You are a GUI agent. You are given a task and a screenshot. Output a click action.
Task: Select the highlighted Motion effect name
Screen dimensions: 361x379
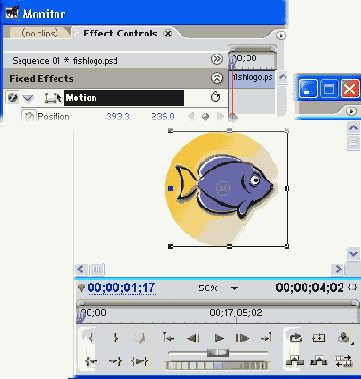(124, 98)
